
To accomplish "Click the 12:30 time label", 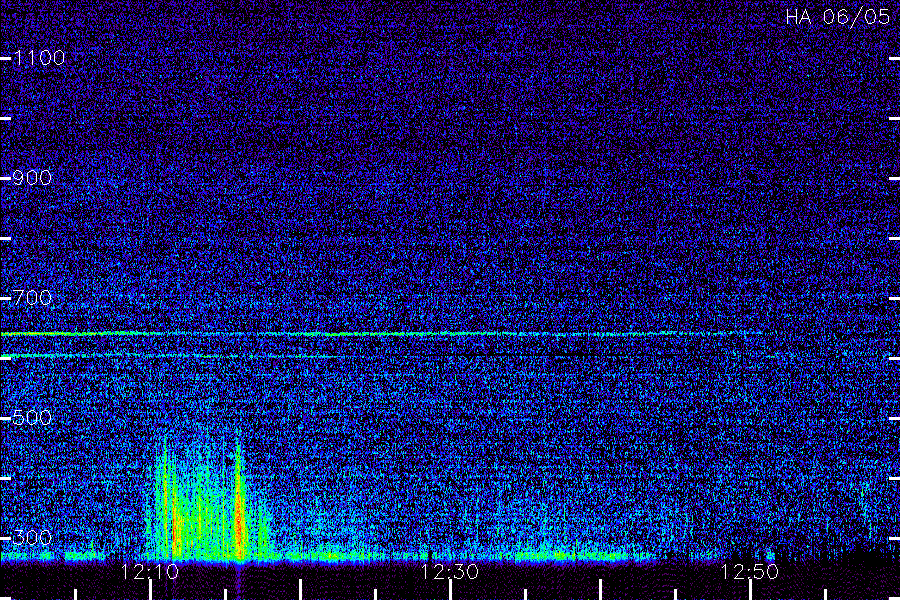I will click(449, 572).
